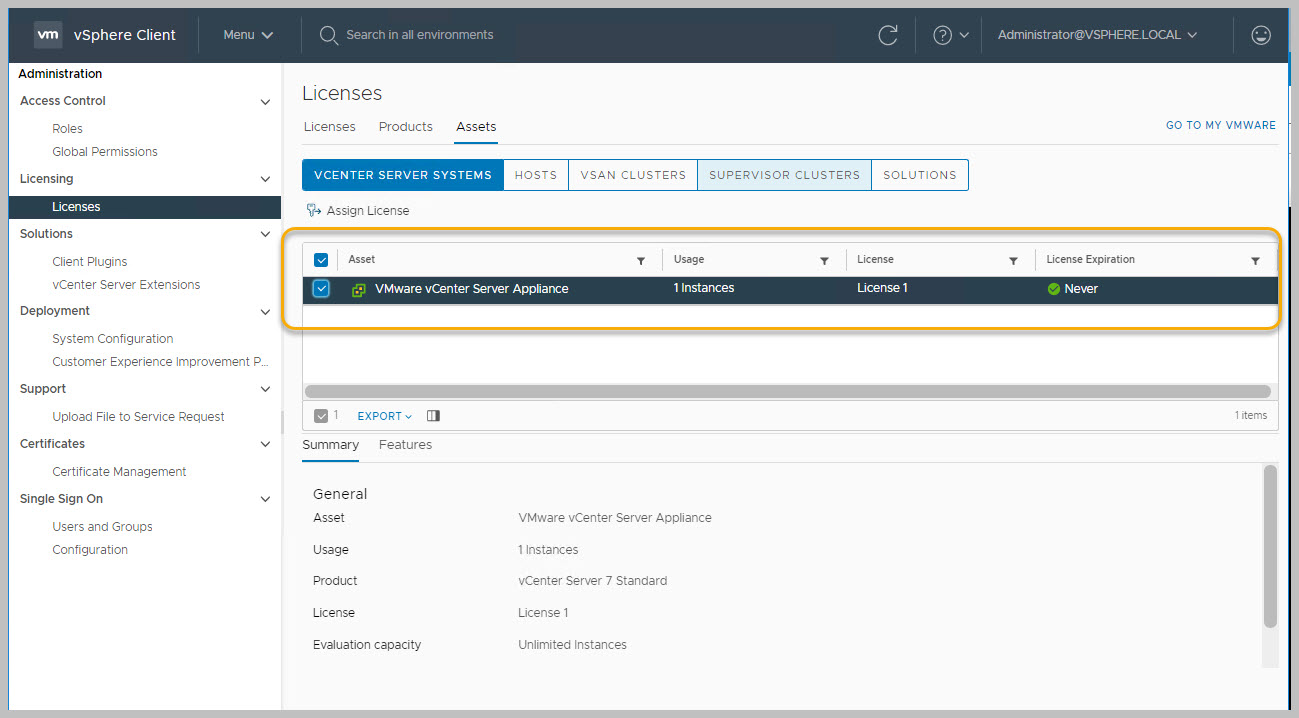Uncheck the VMware vCenter Server Appliance row checkbox
The width and height of the screenshot is (1299, 718).
tap(321, 289)
